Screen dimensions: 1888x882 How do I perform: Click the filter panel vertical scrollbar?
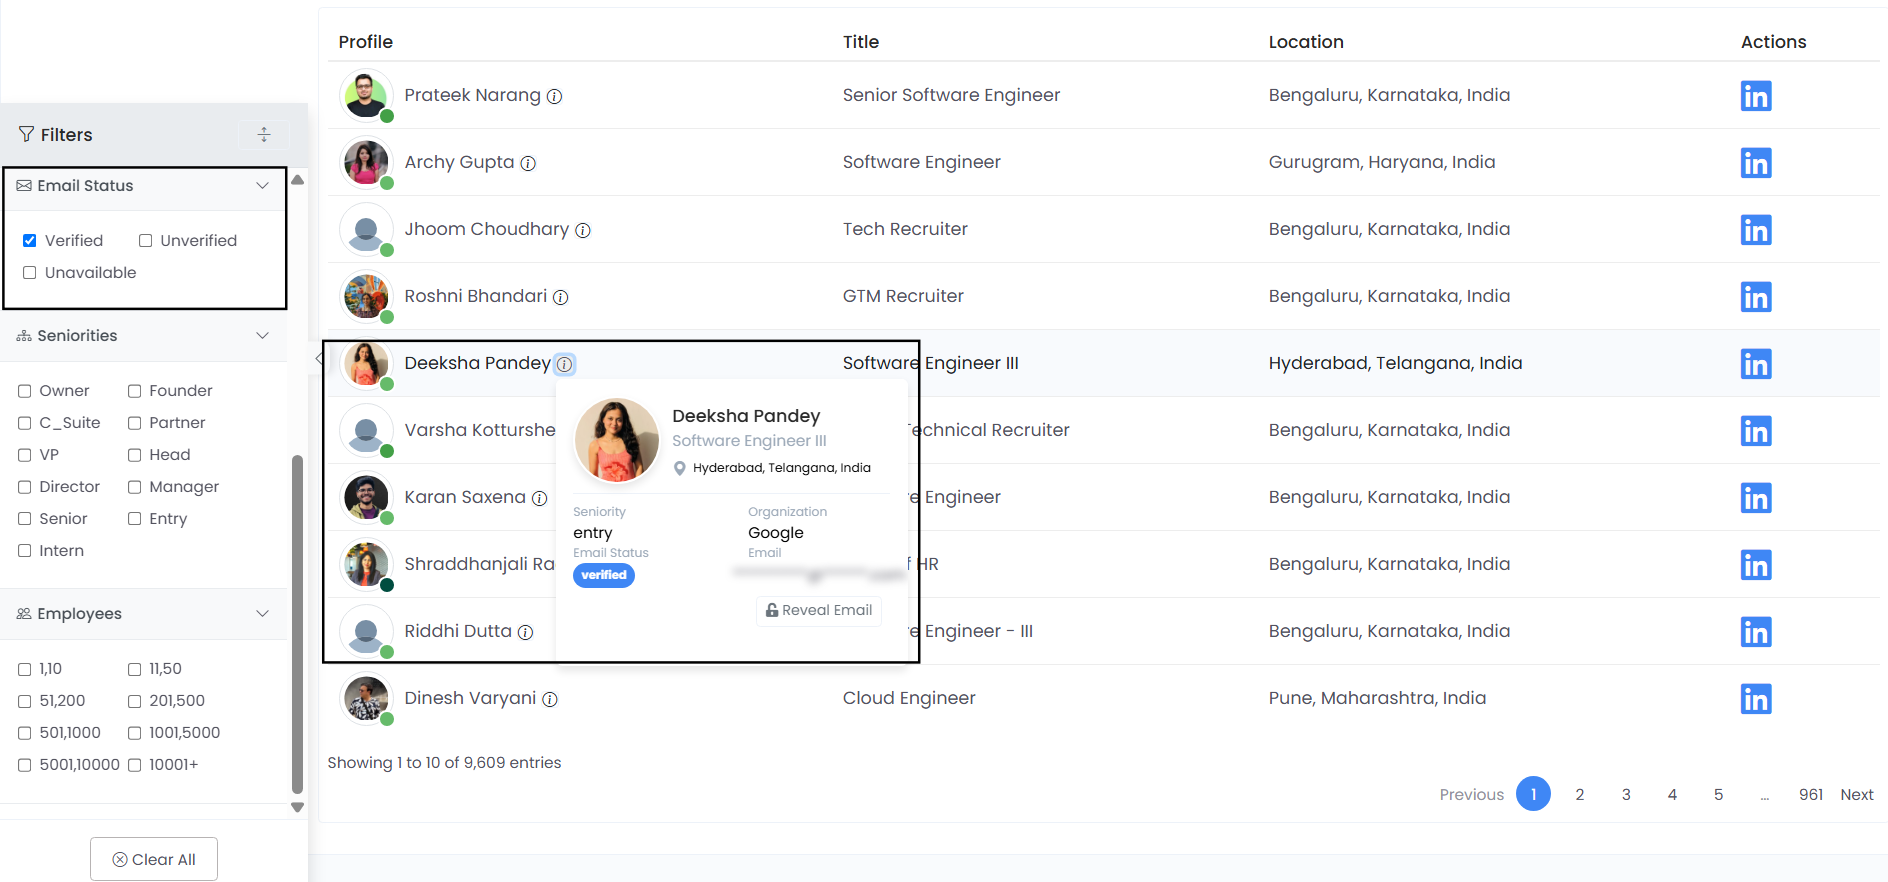(x=297, y=620)
